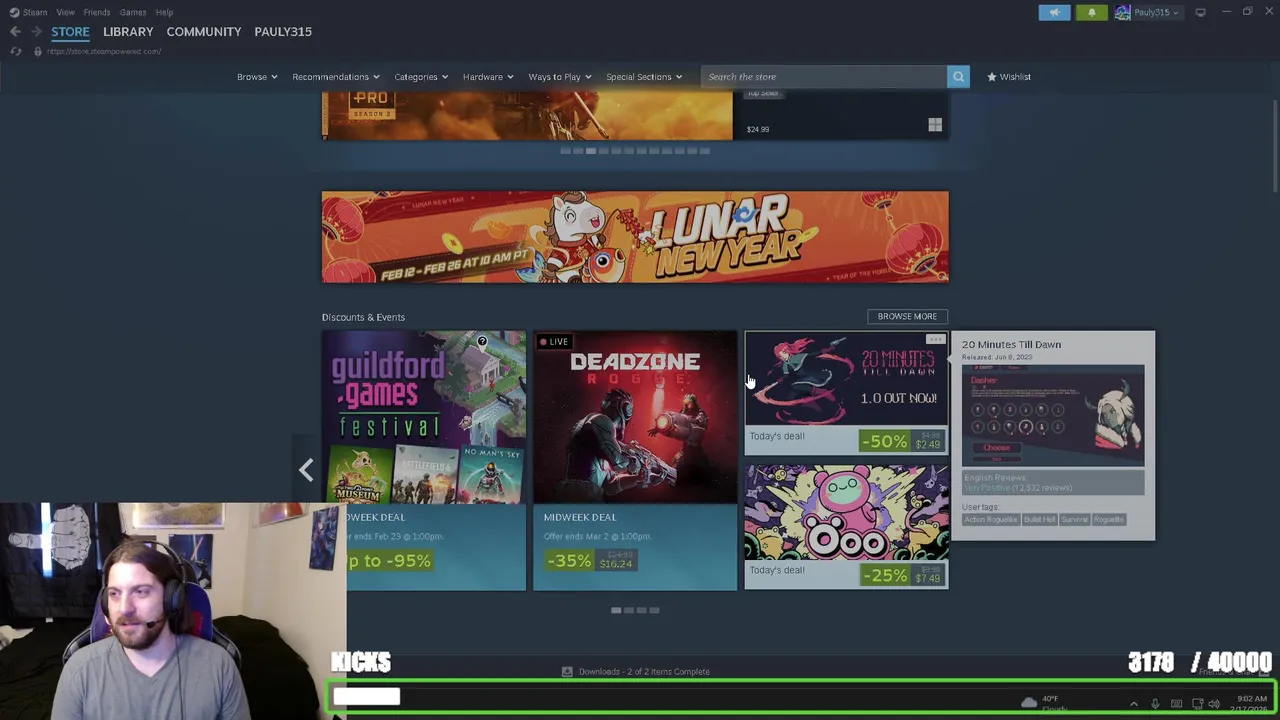
Task: Open the taskbar clock and date
Action: coord(1251,704)
